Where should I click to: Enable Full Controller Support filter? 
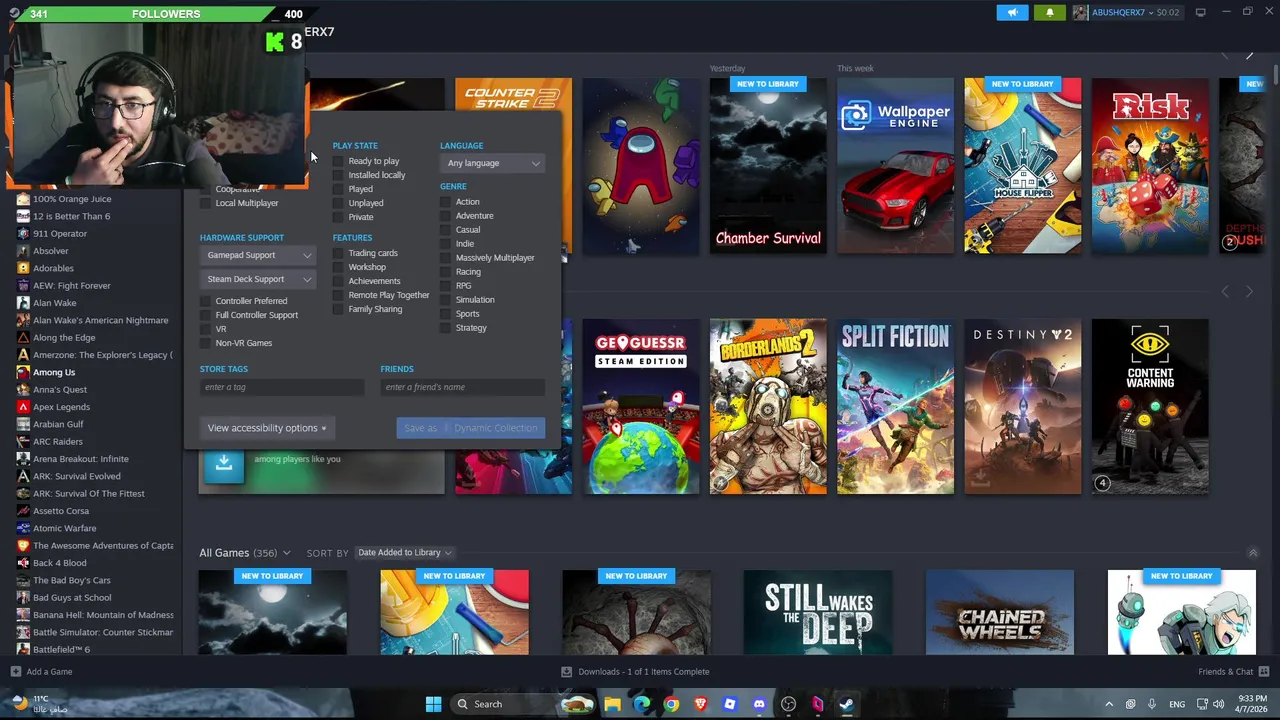206,315
